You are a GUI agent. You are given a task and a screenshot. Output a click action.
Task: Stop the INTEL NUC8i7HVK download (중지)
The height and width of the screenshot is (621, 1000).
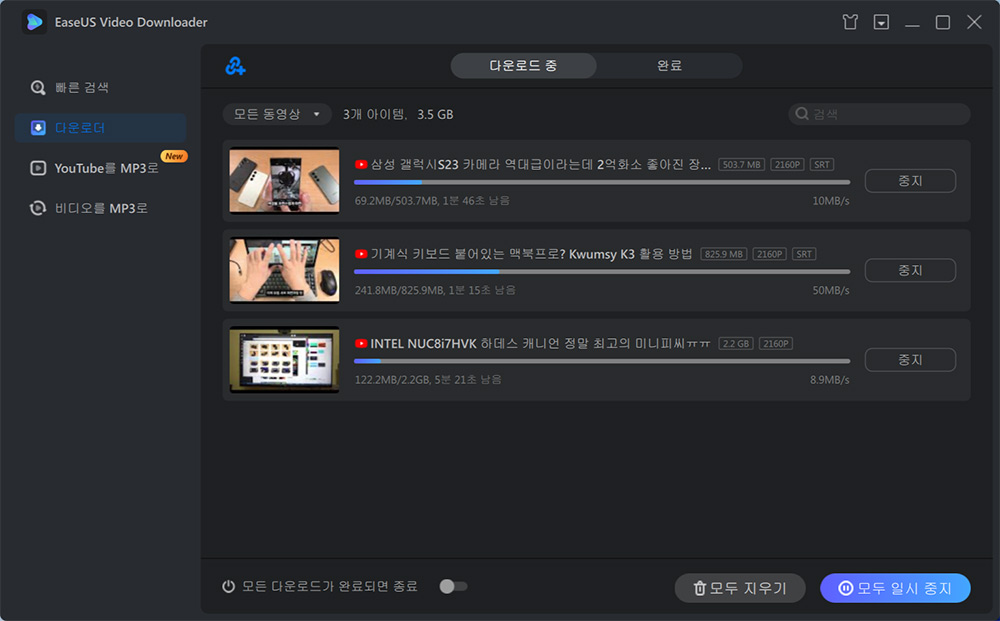[x=910, y=360]
